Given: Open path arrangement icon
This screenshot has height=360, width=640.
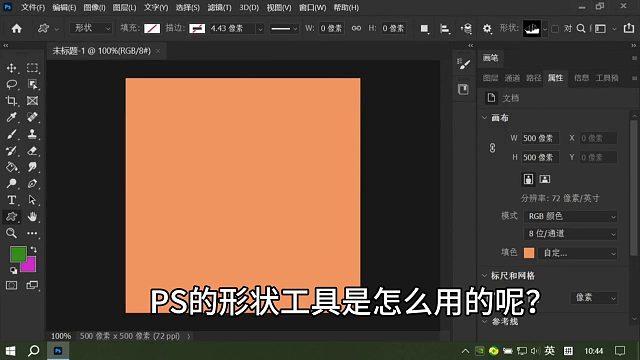Looking at the screenshot, I should pyautogui.click(x=466, y=29).
